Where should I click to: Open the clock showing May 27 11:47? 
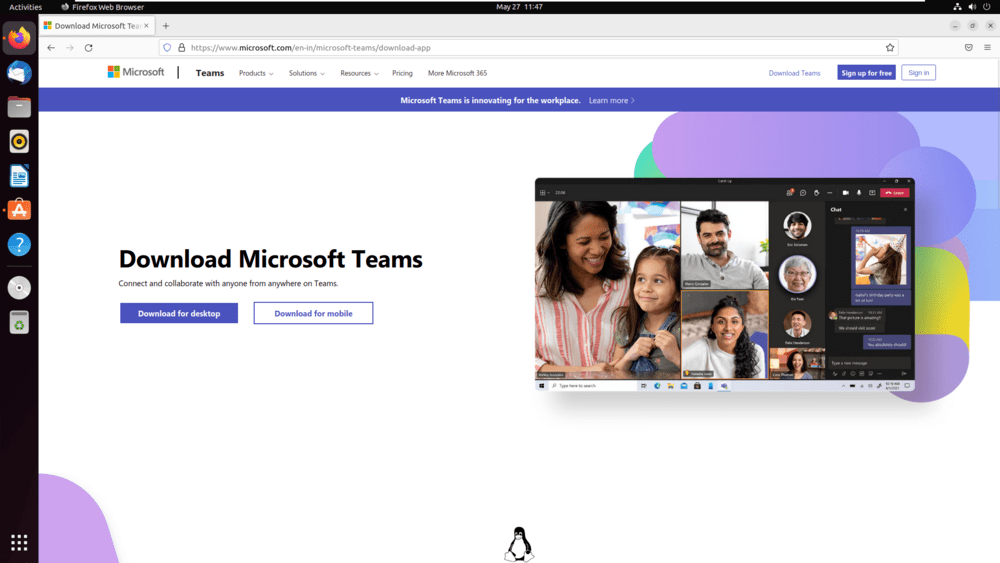pos(519,7)
